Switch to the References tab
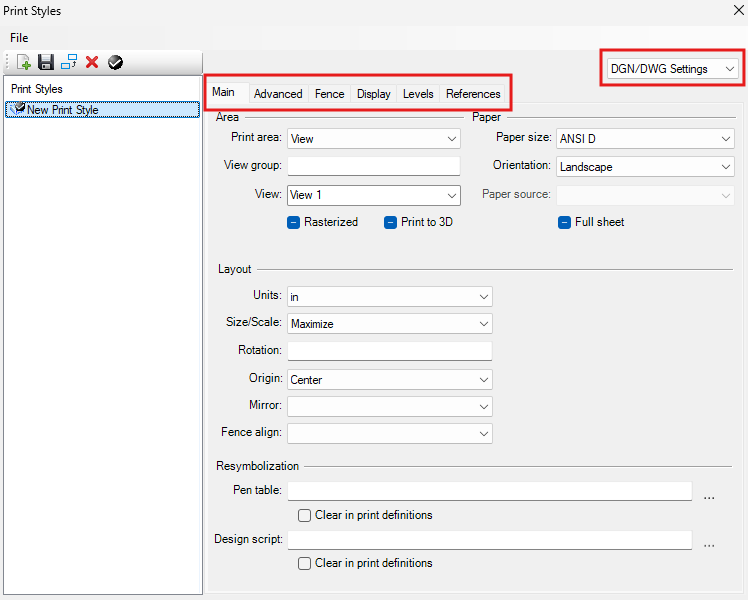 point(473,94)
